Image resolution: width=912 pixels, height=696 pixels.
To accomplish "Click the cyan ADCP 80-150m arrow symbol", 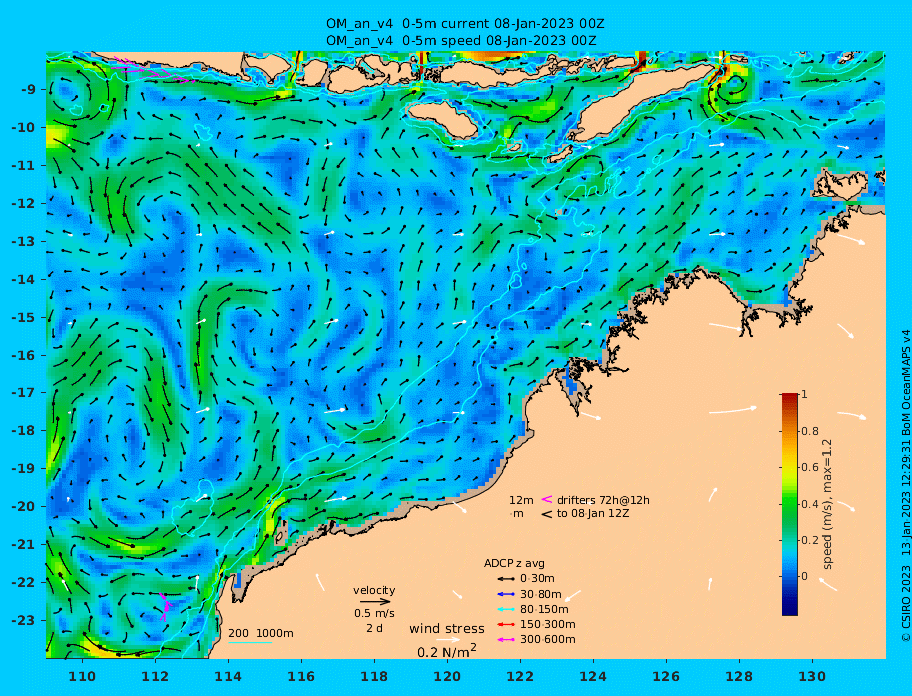I will coord(506,609).
